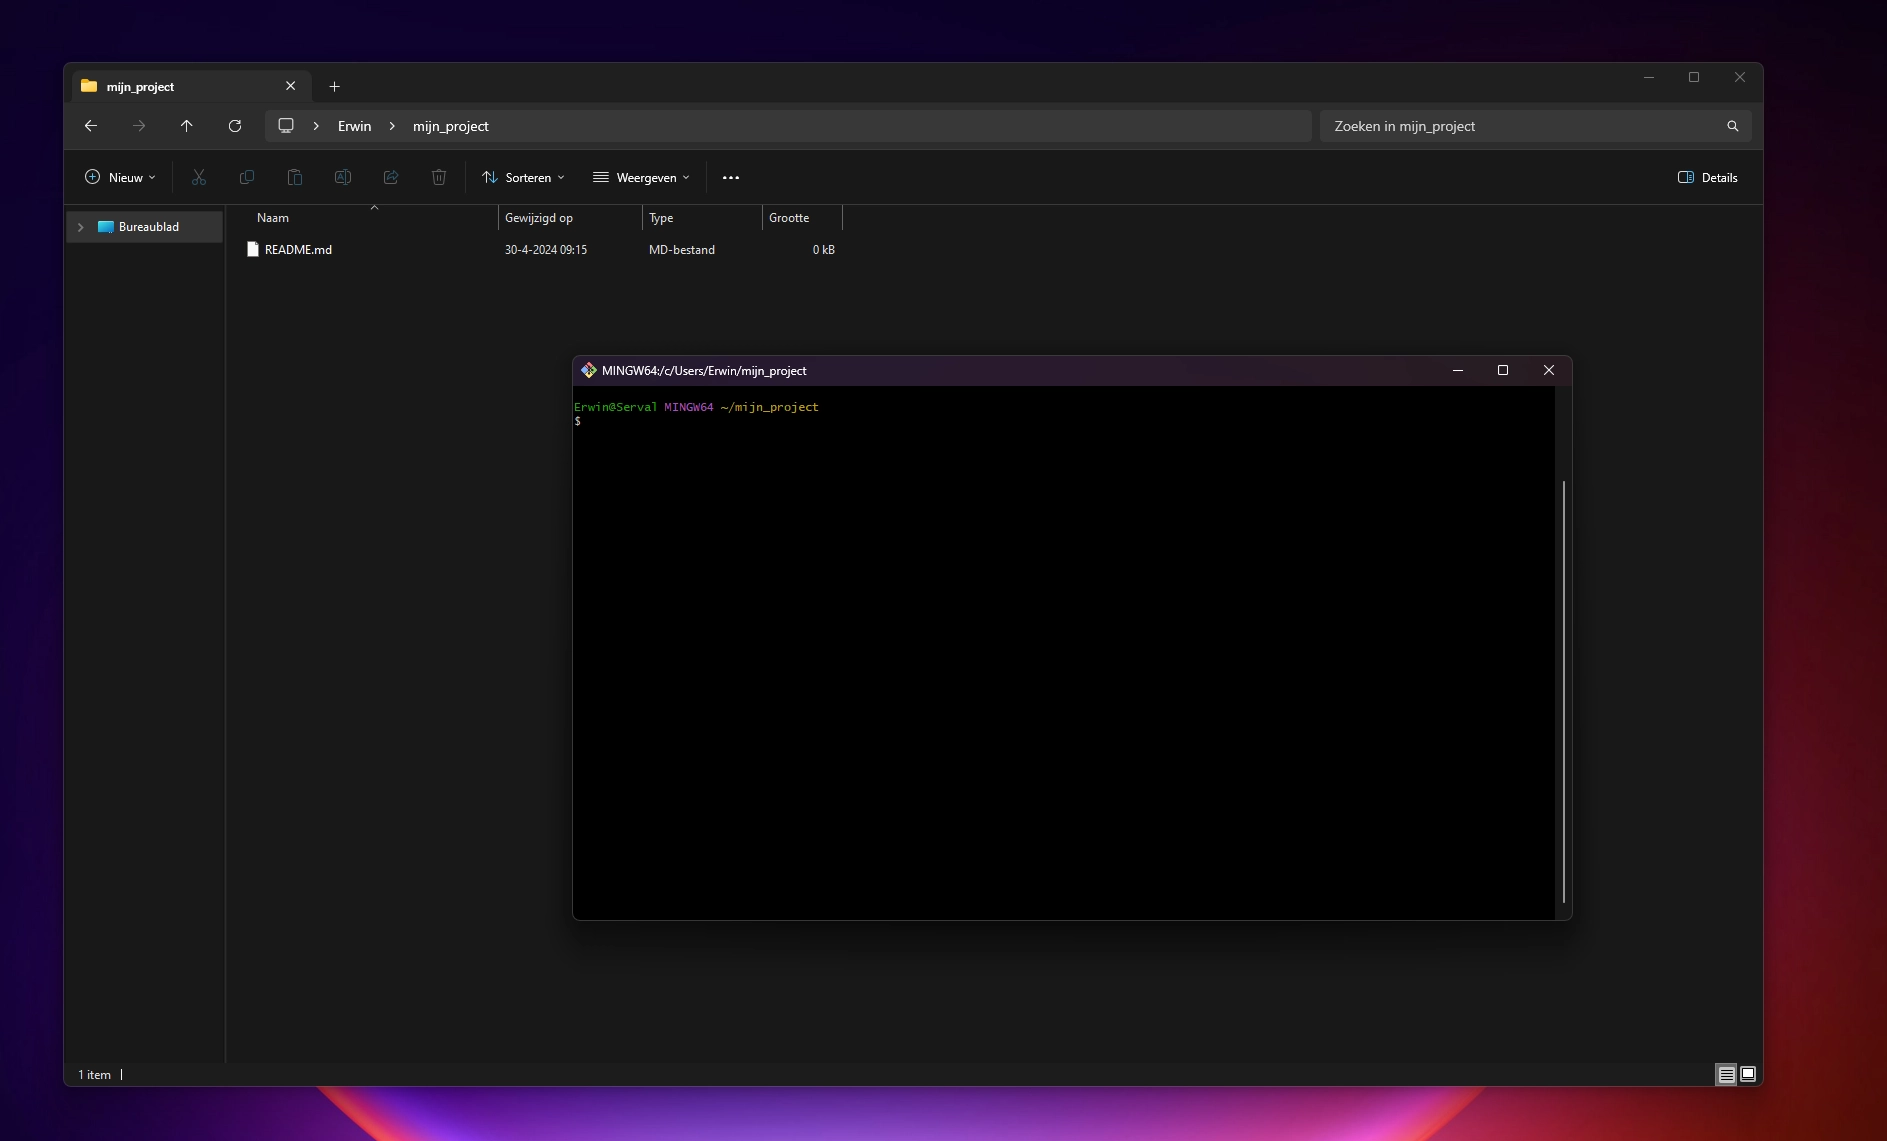Click the date 30-4-2024 09:15
The height and width of the screenshot is (1141, 1887).
point(546,250)
